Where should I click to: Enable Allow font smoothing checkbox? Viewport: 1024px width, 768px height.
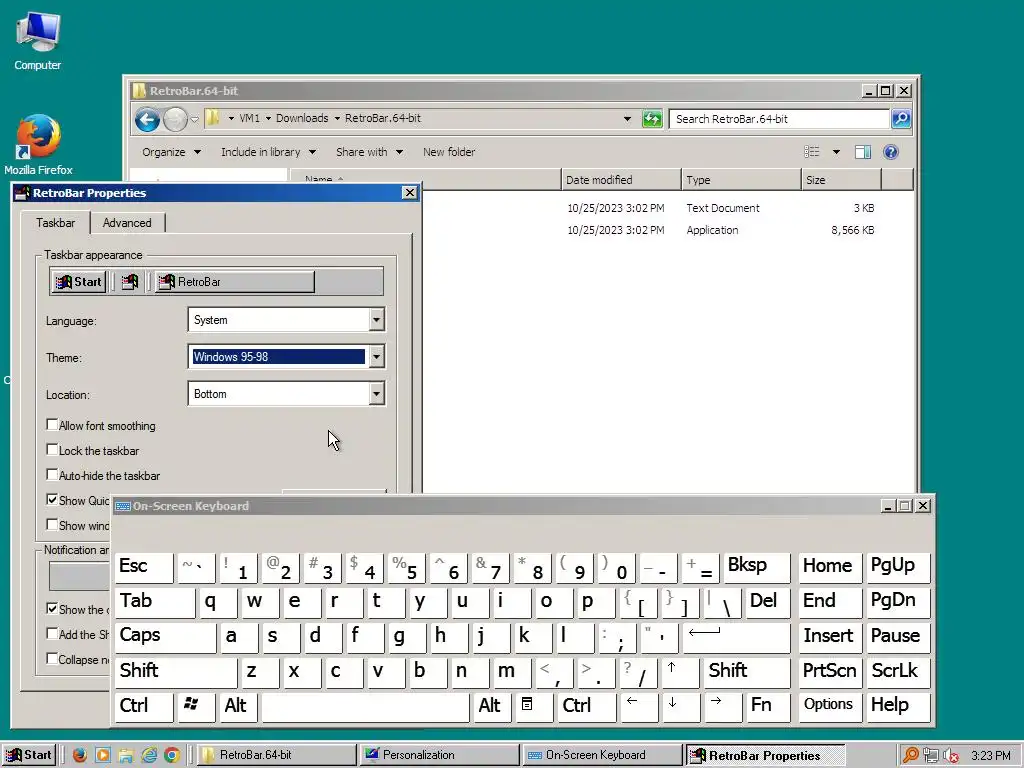tap(52, 425)
